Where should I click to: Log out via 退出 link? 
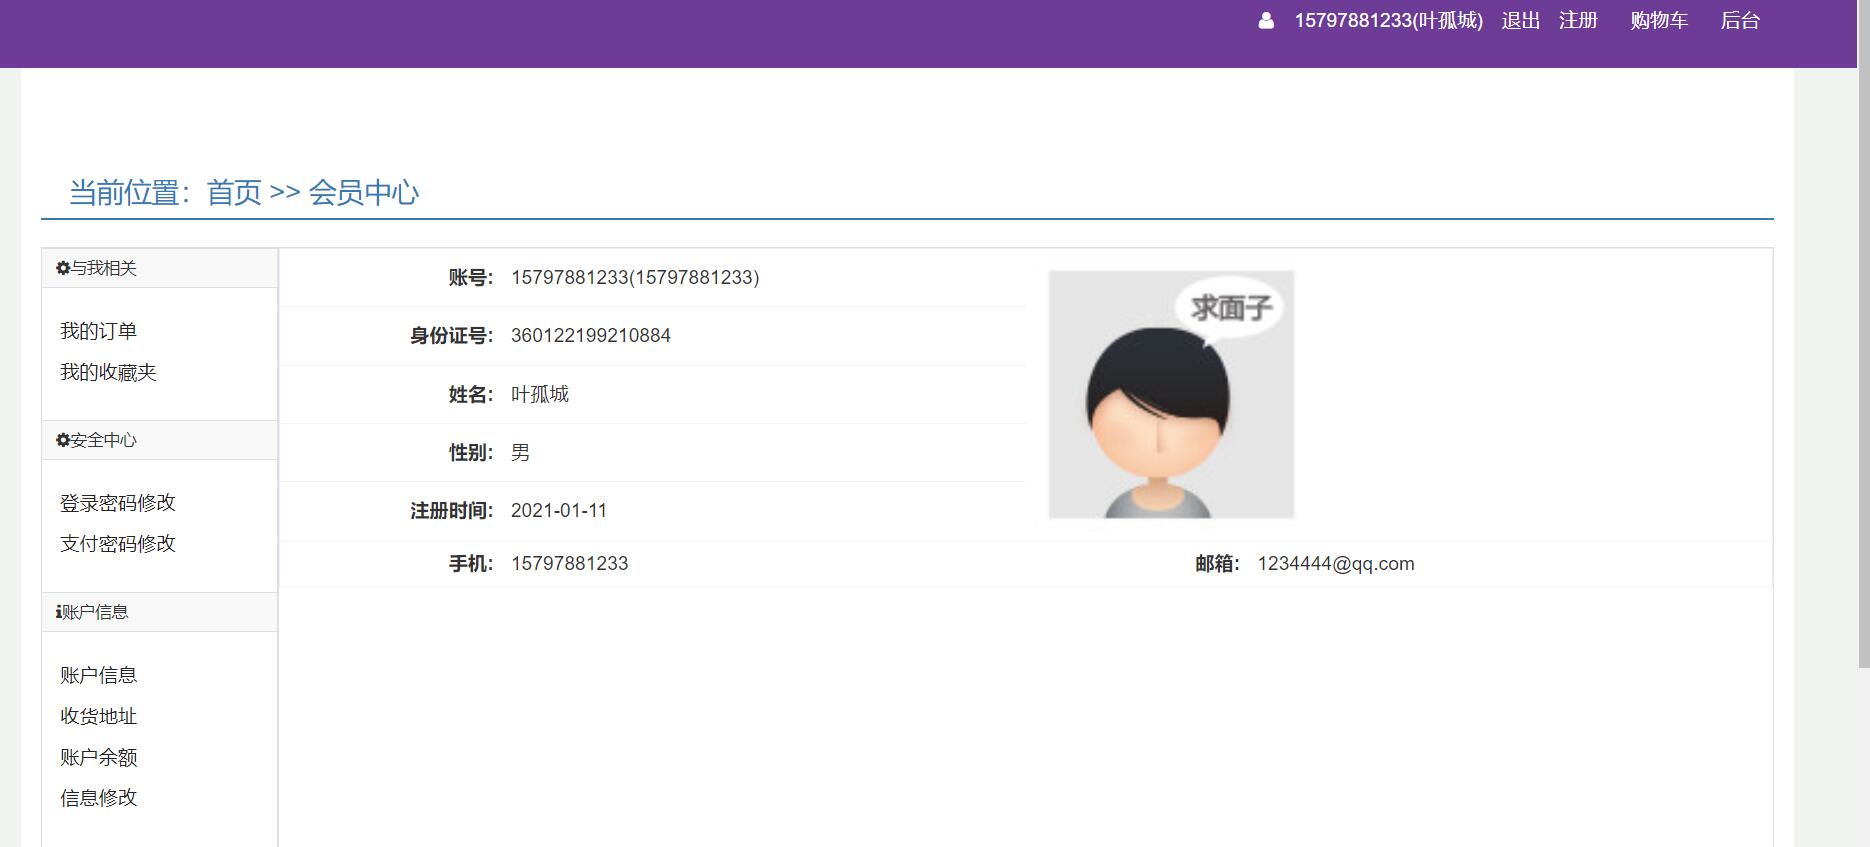point(1520,20)
